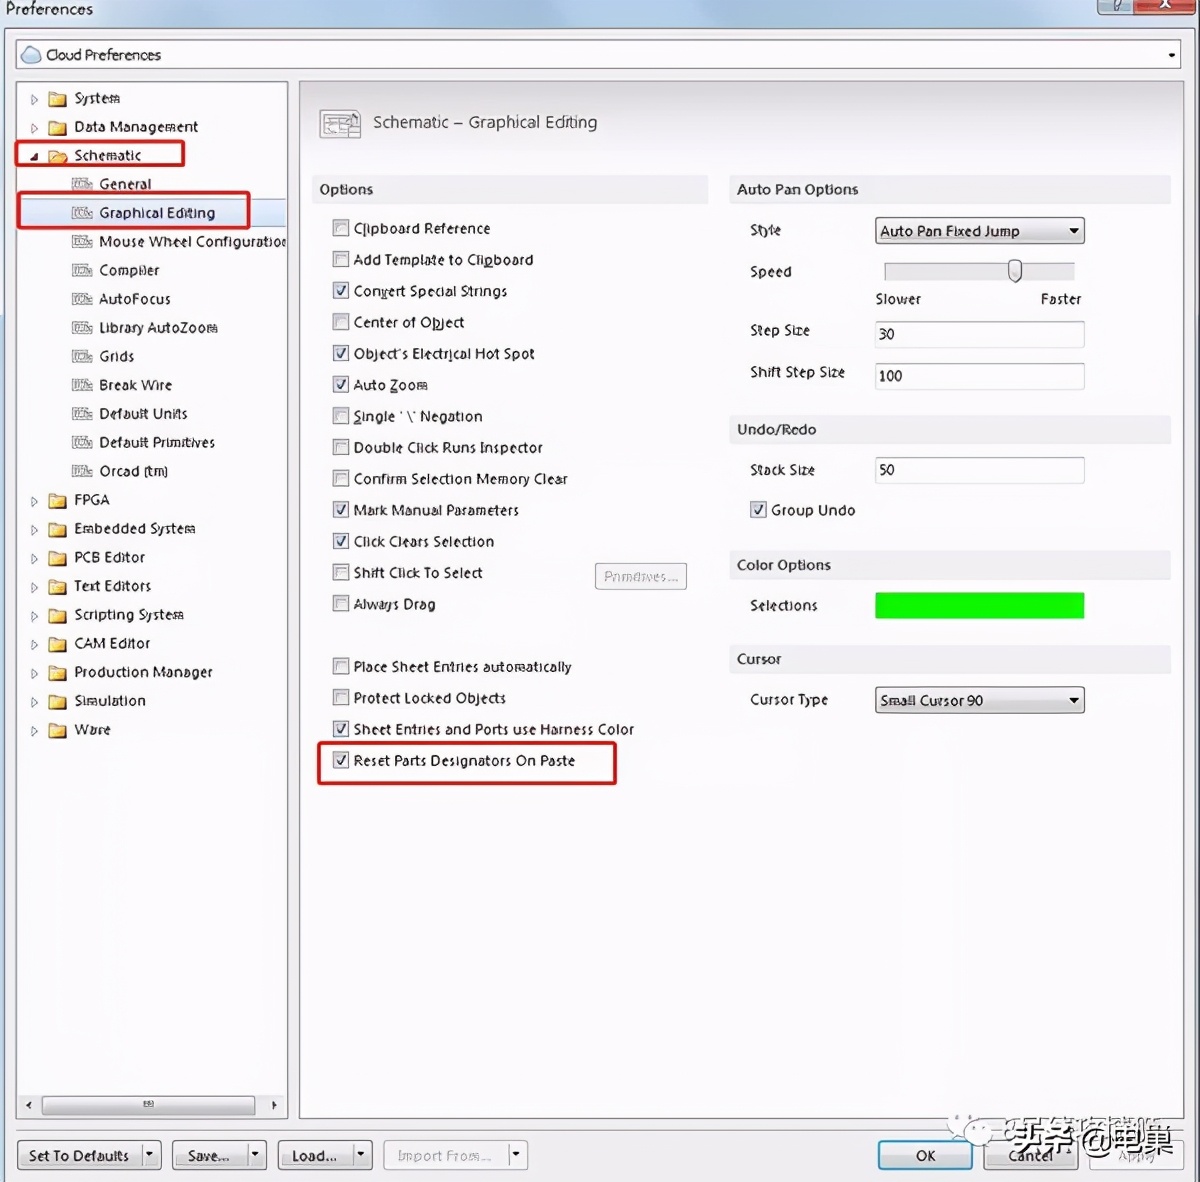The height and width of the screenshot is (1182, 1200).
Task: Toggle the Group Undo checkbox
Action: 758,510
